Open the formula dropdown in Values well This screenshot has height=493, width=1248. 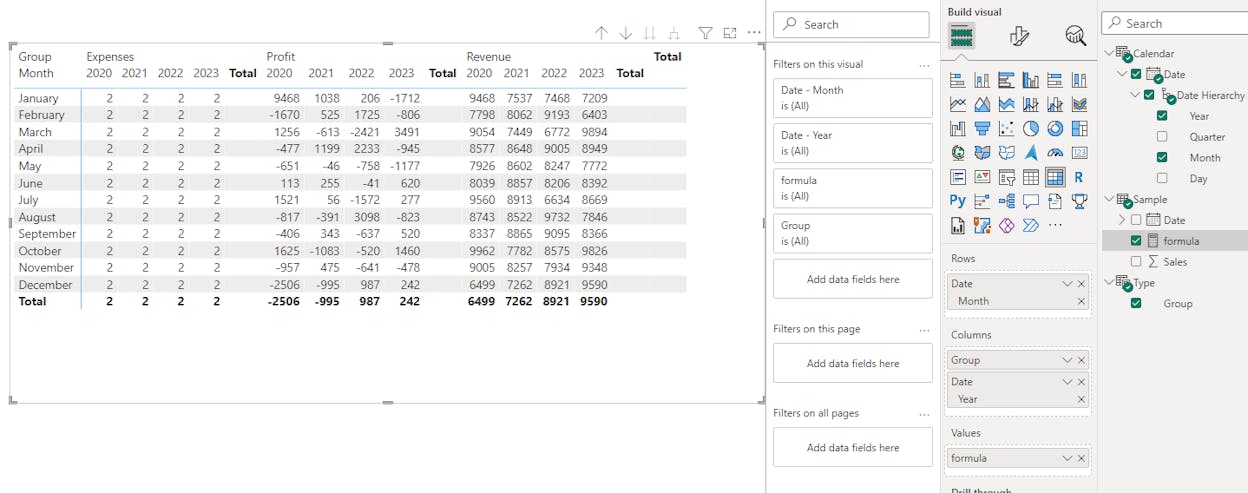coord(1067,458)
